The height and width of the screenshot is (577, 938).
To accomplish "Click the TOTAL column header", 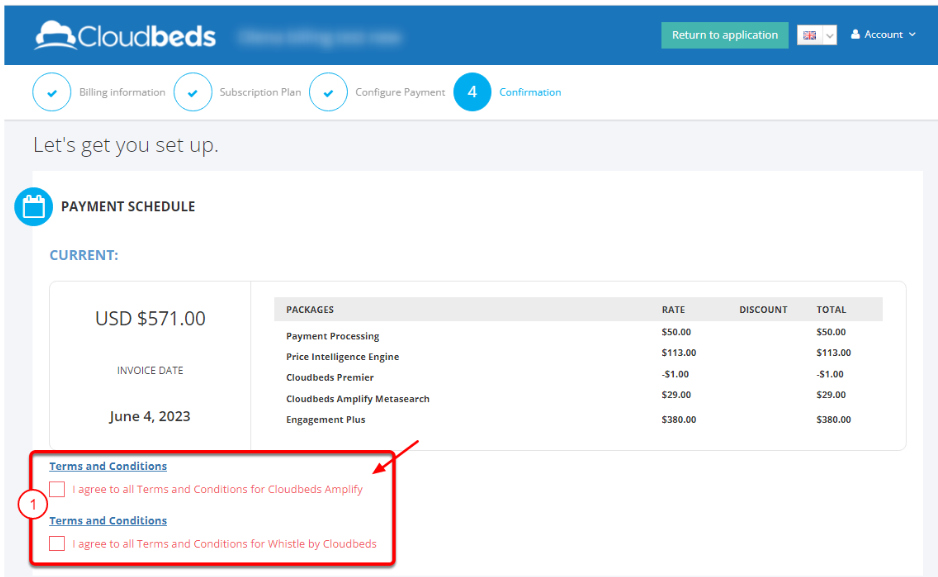I will pyautogui.click(x=831, y=310).
